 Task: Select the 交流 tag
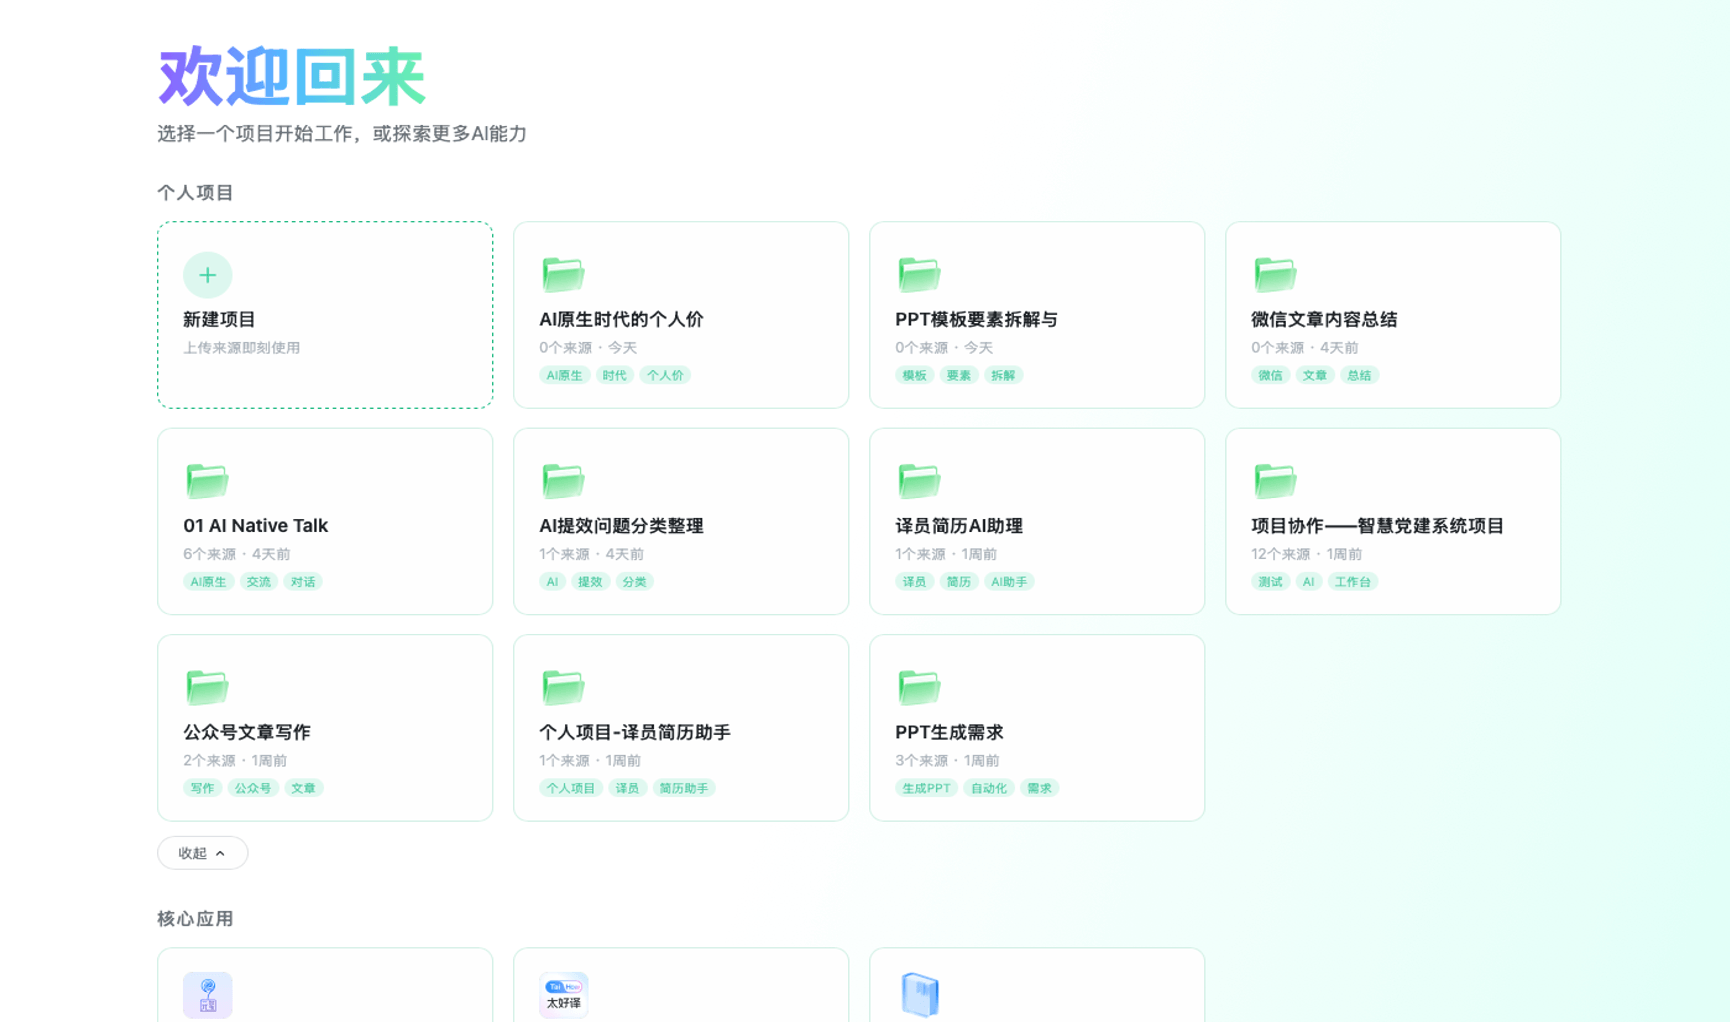pos(259,582)
